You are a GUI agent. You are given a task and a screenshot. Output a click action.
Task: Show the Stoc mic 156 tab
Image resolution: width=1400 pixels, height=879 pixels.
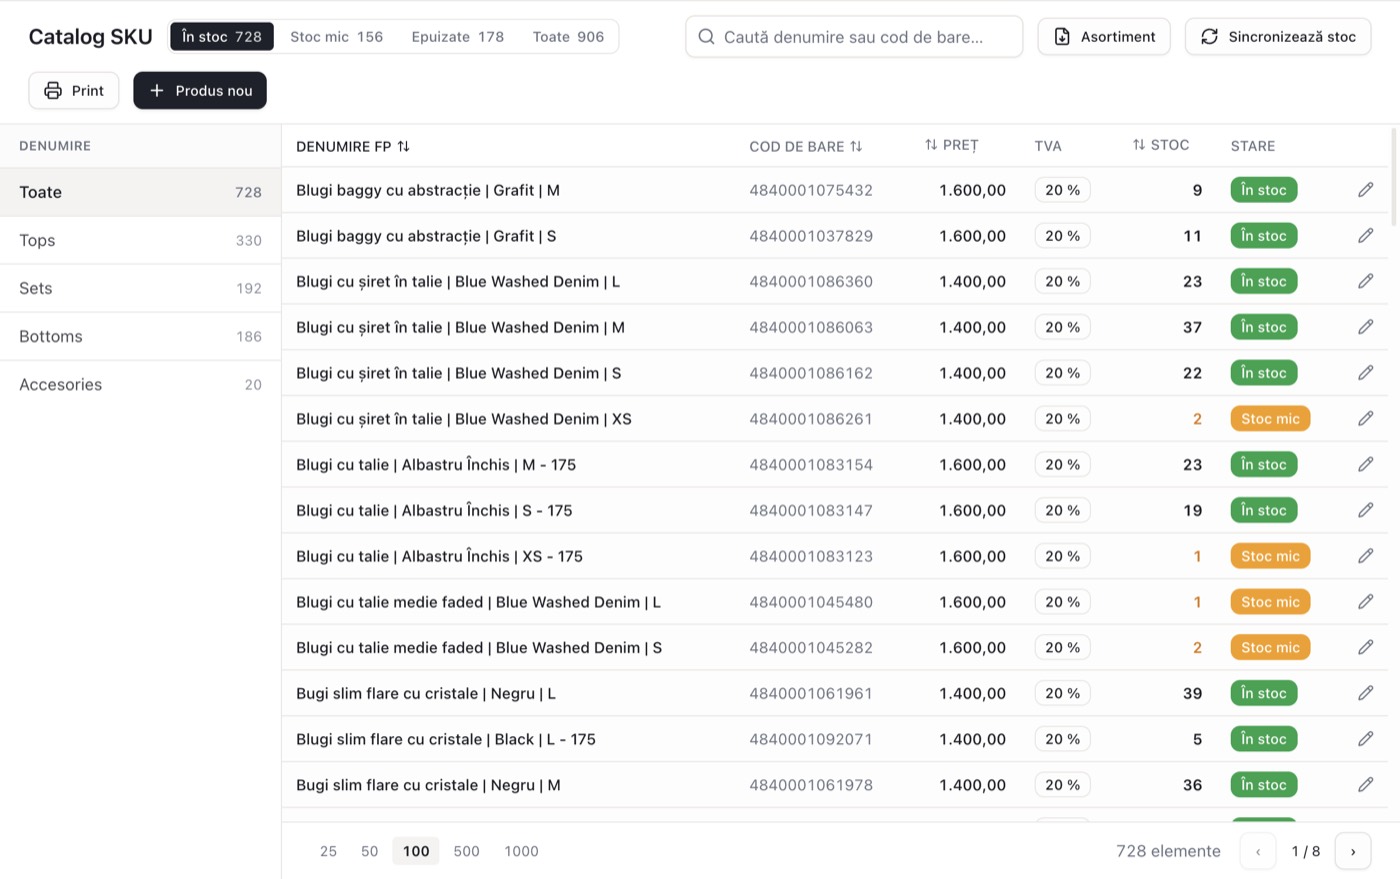click(x=336, y=37)
